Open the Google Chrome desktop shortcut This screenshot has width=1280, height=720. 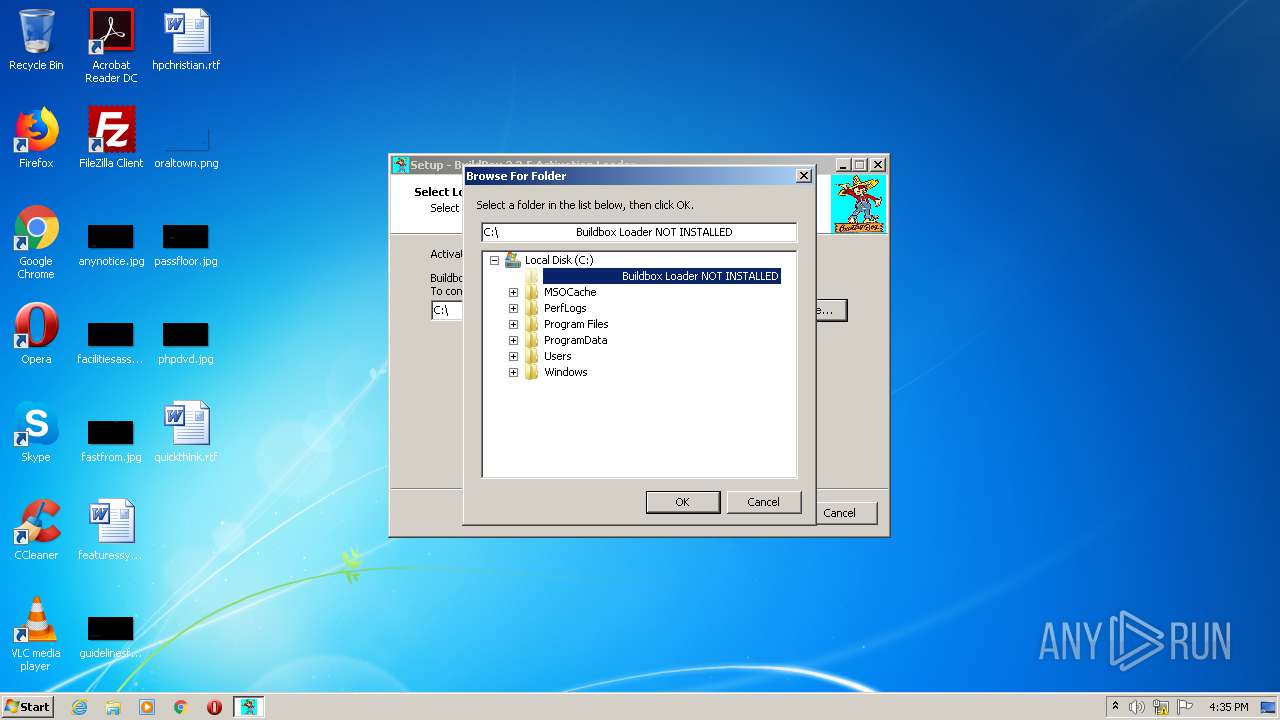click(36, 242)
